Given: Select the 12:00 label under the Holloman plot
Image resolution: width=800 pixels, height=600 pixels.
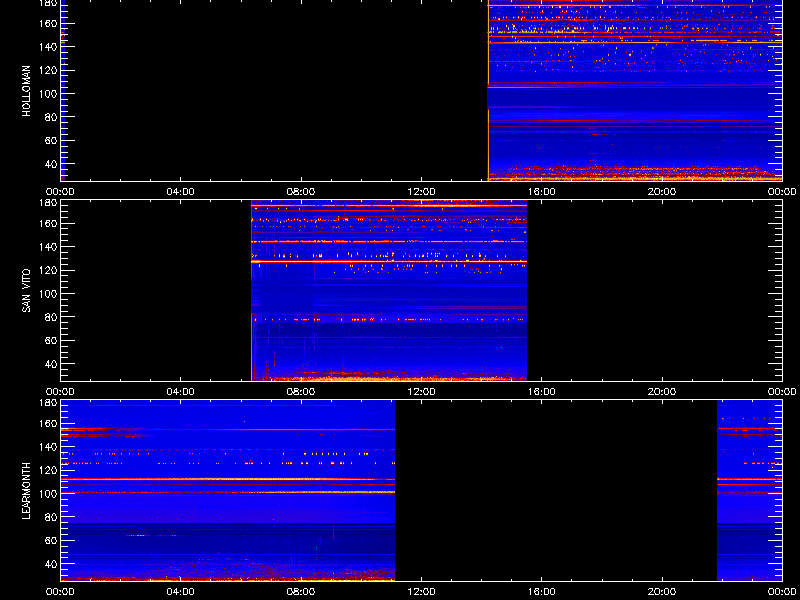Looking at the screenshot, I should tap(421, 192).
